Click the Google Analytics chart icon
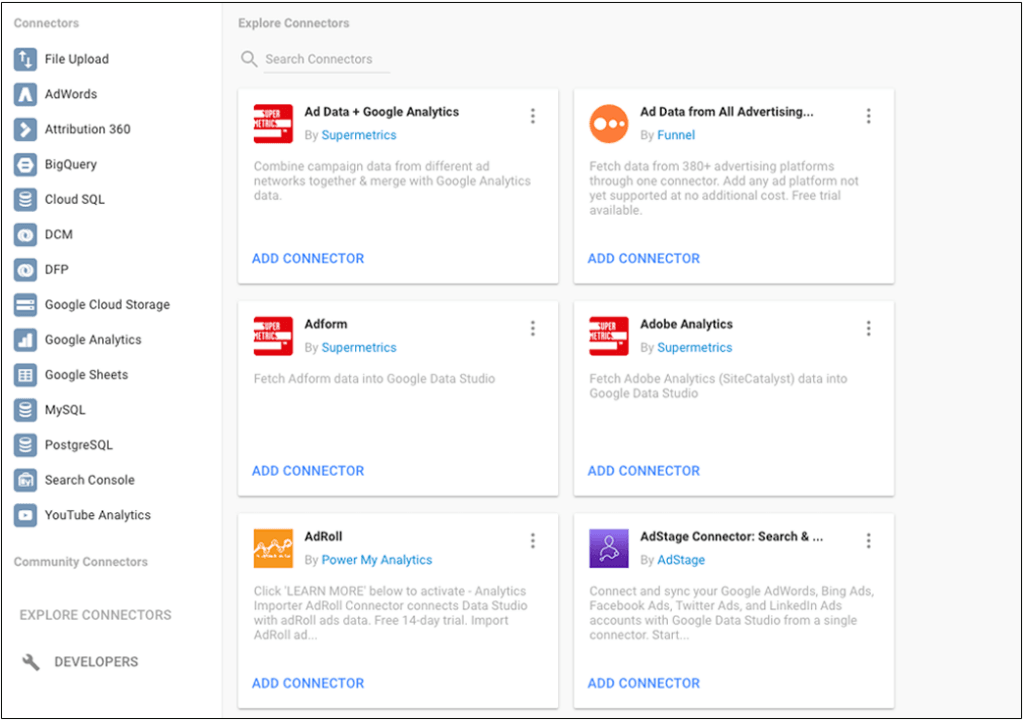 25,340
